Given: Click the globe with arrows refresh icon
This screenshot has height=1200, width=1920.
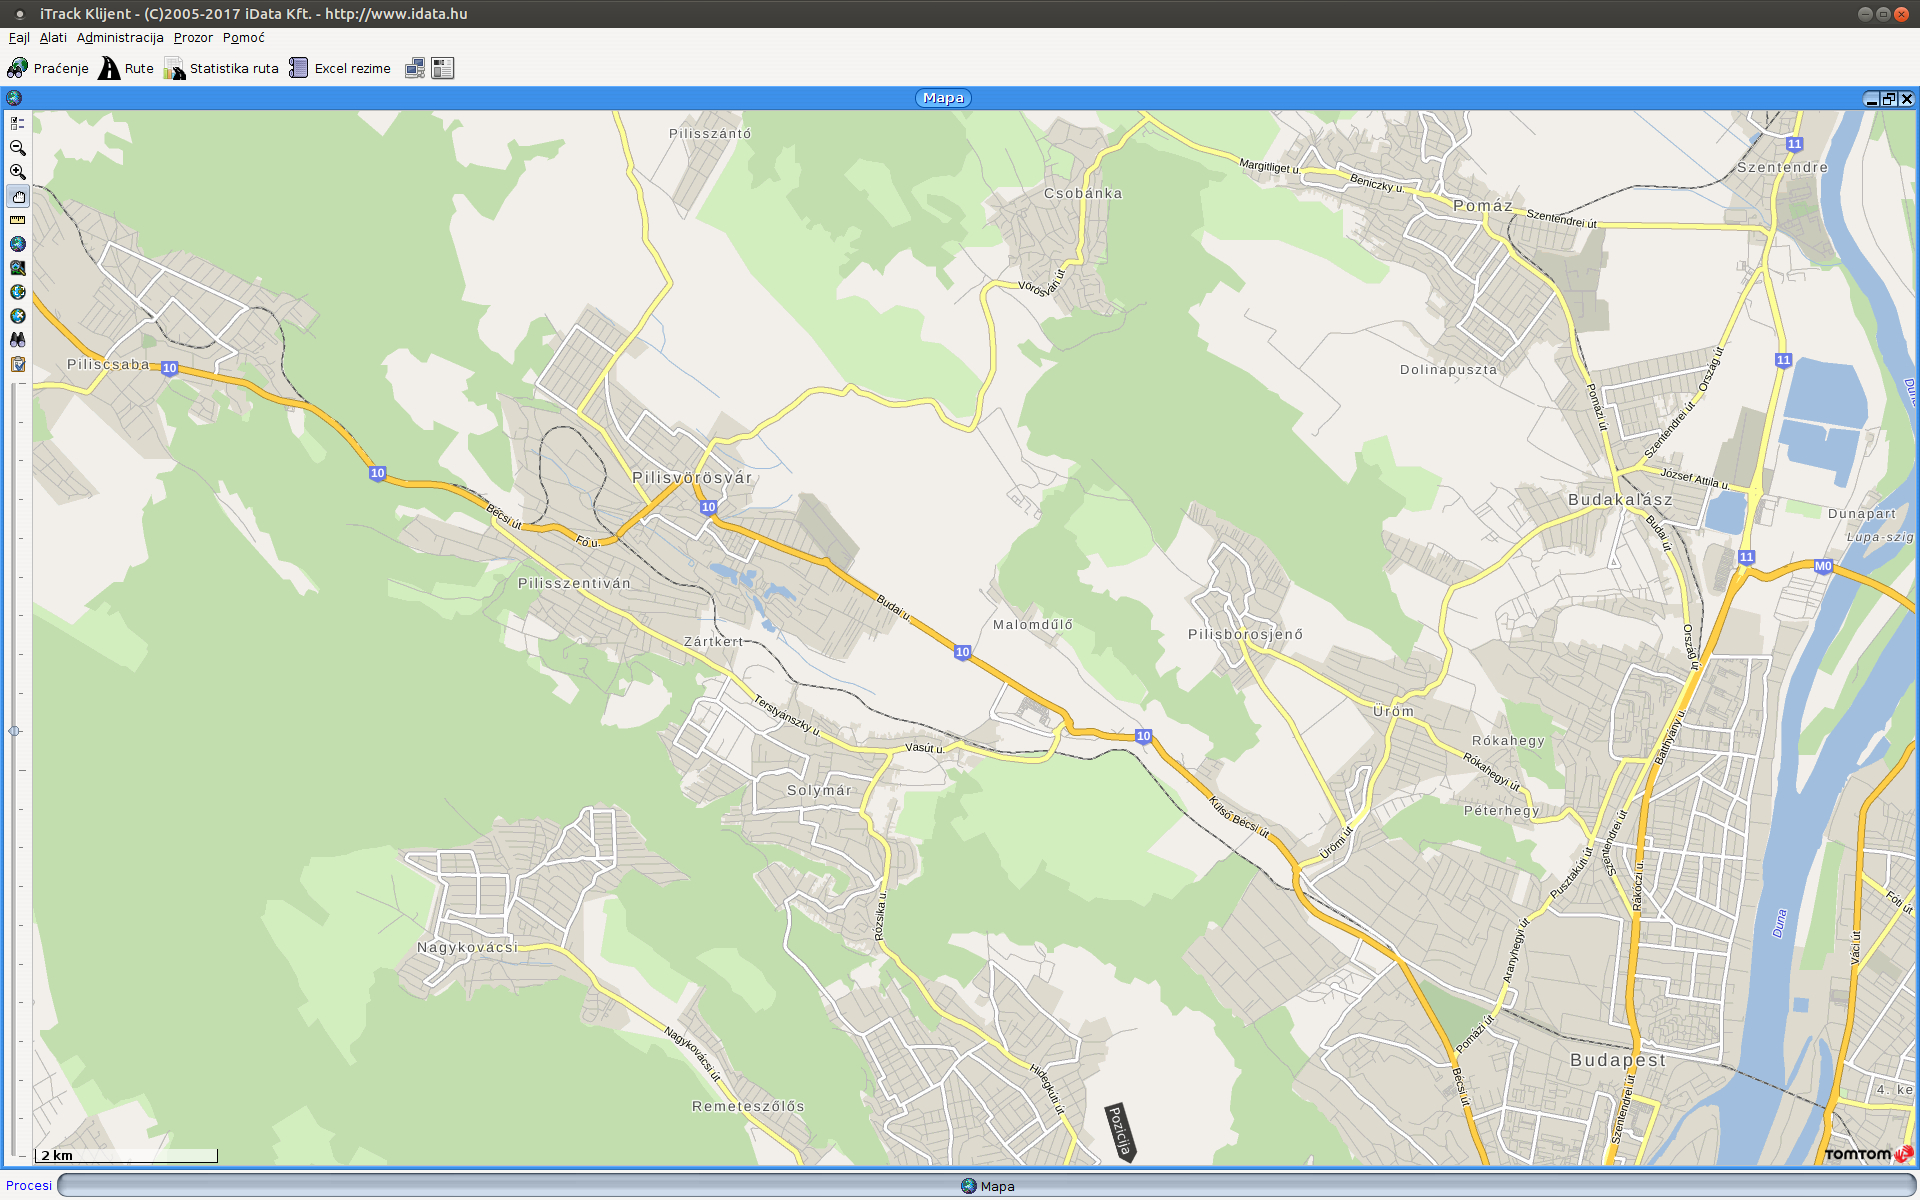Looking at the screenshot, I should pyautogui.click(x=17, y=291).
